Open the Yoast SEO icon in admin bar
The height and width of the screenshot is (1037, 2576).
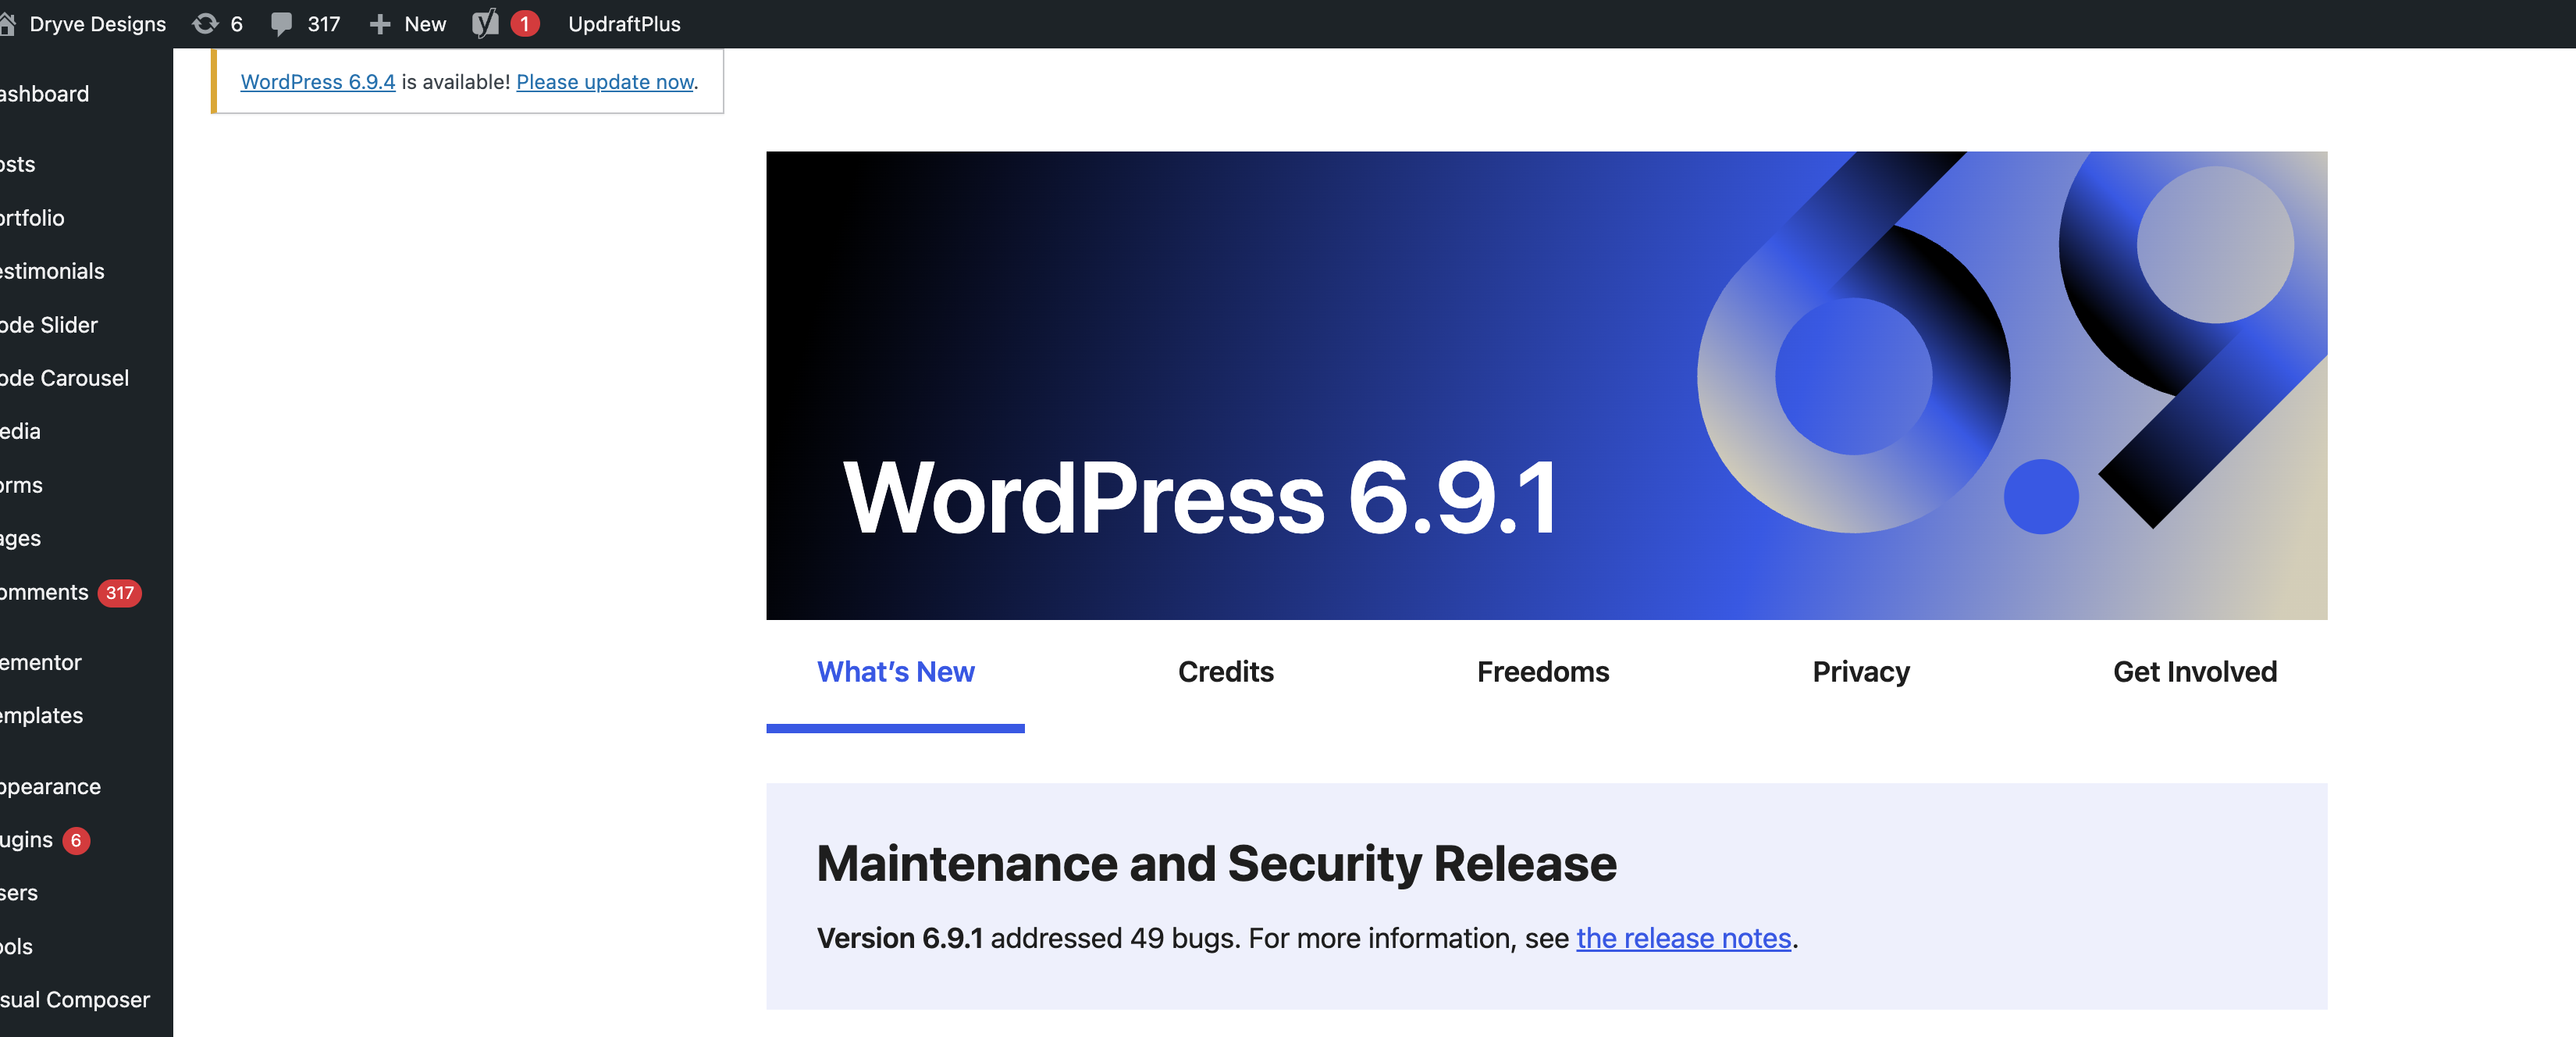[485, 23]
